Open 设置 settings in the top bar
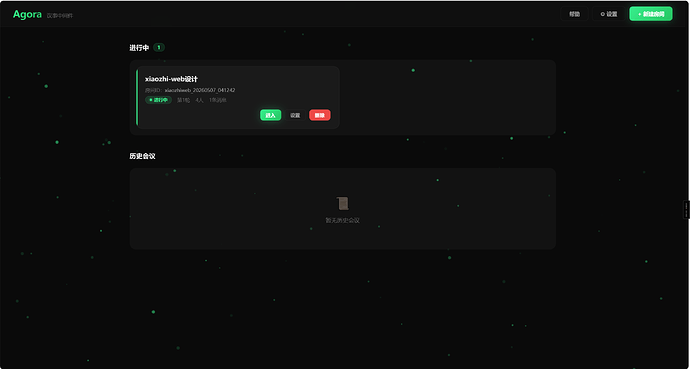Viewport: 690px width, 369px height. 609,14
